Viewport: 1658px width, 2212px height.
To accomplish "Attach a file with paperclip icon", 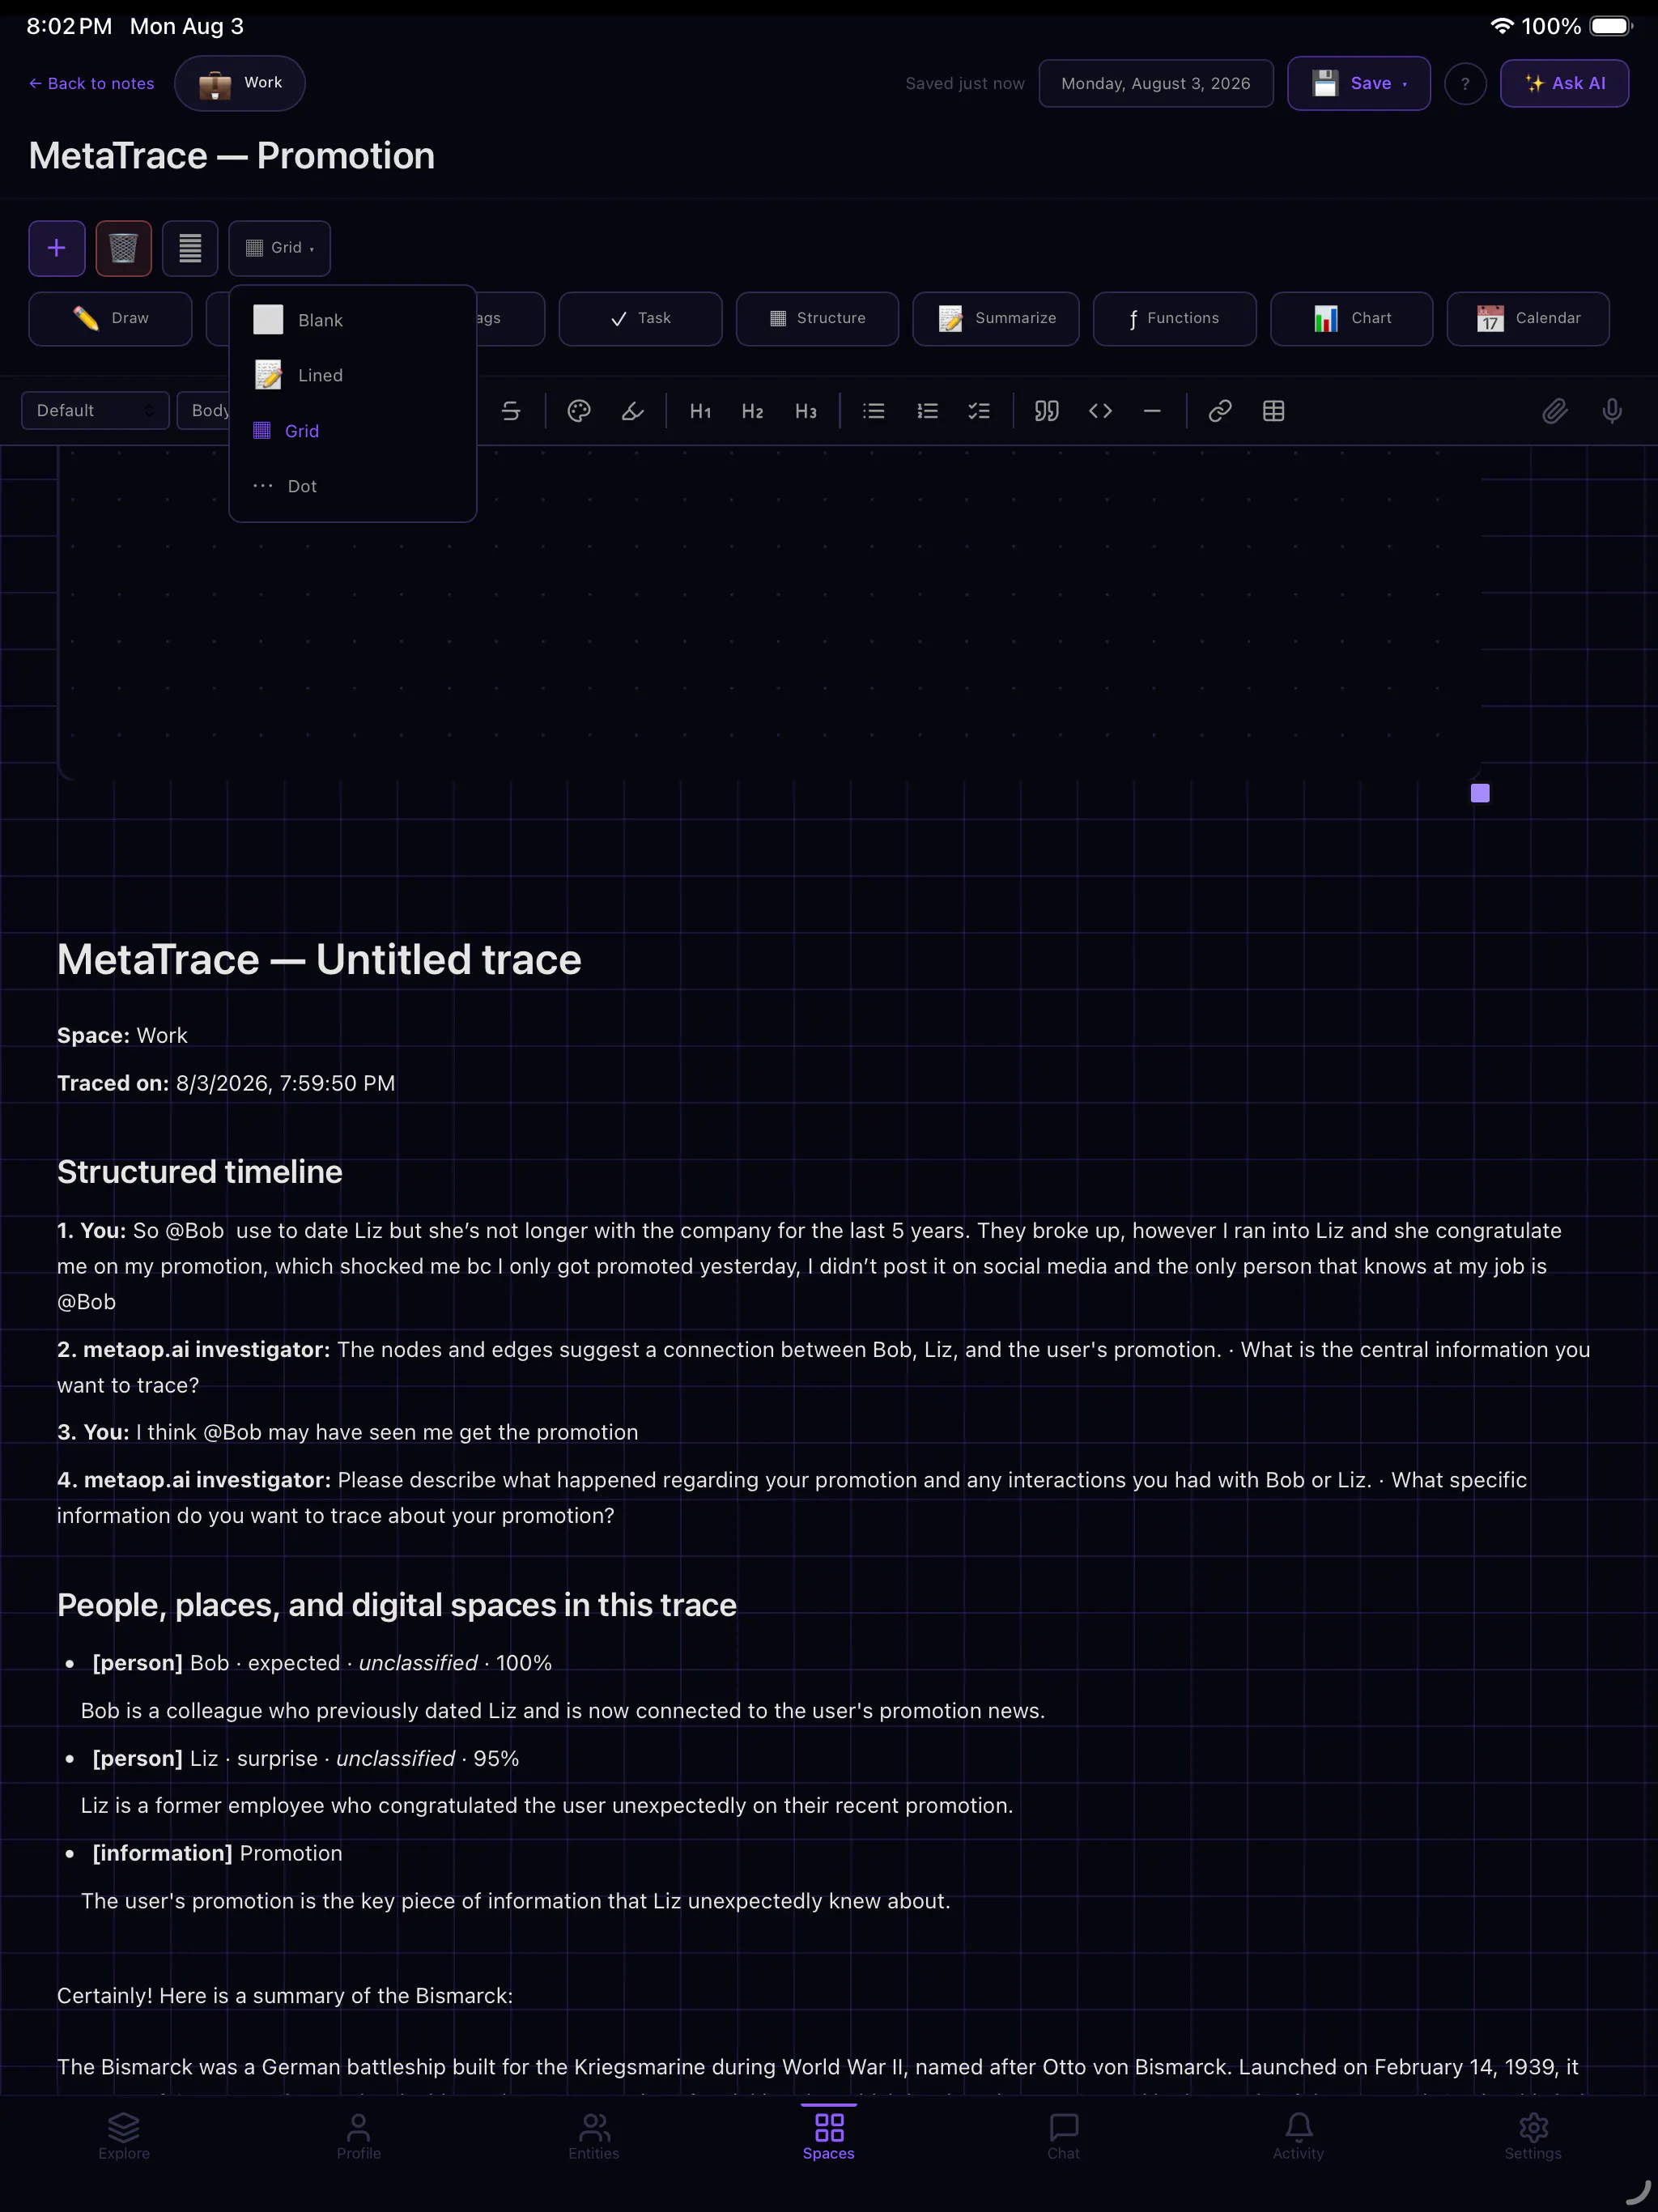I will click(x=1554, y=411).
